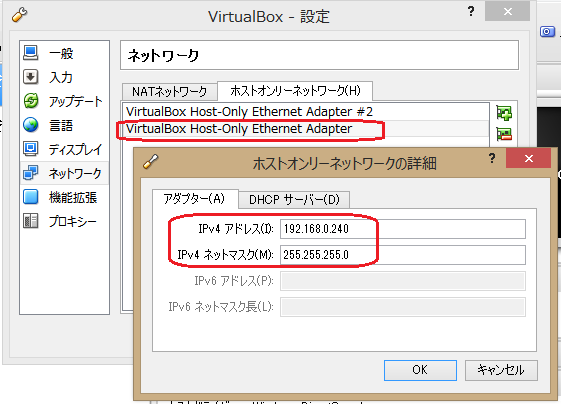Click the camera snapshot icon in the background window

[x=547, y=31]
